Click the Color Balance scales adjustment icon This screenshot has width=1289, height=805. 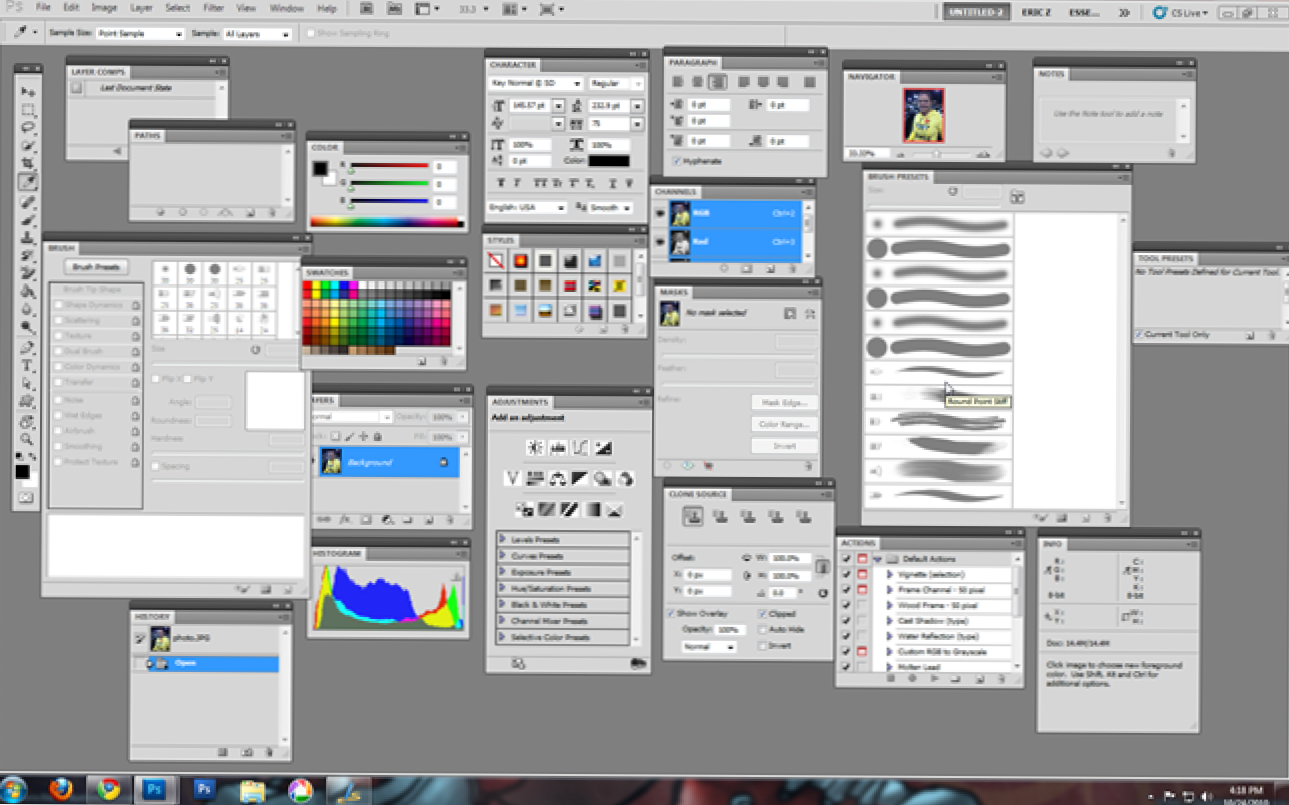click(x=558, y=478)
